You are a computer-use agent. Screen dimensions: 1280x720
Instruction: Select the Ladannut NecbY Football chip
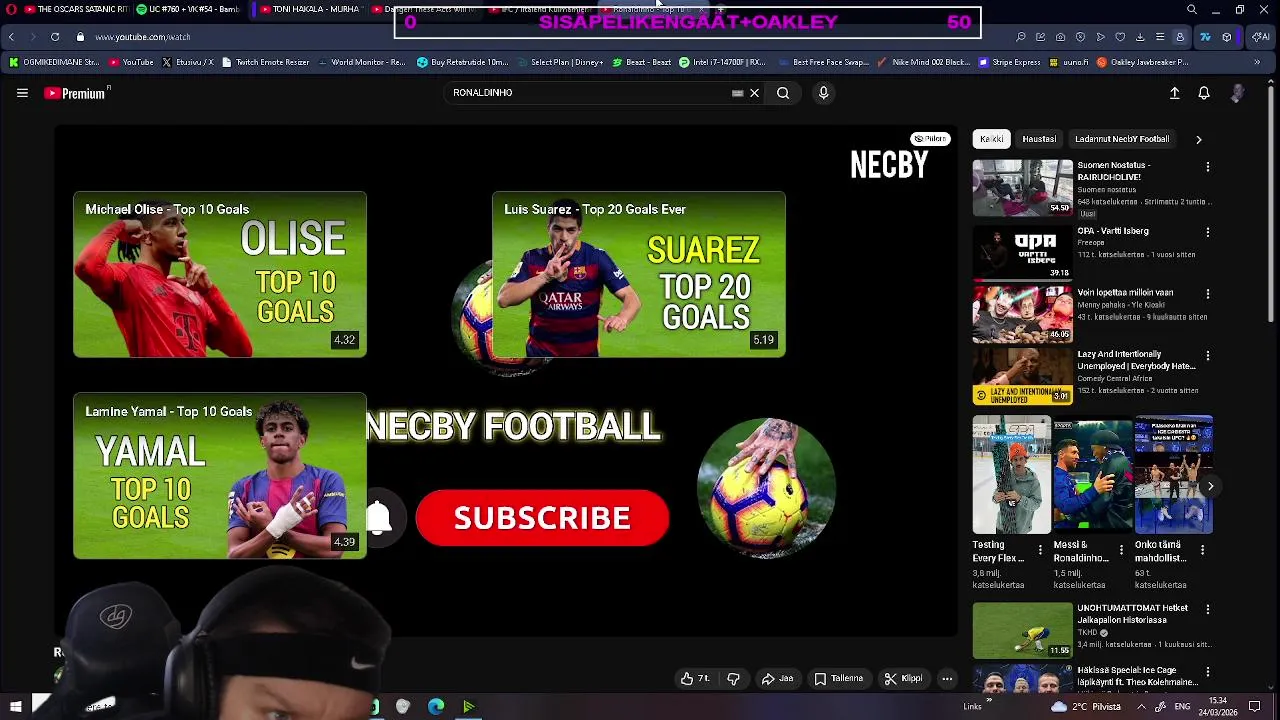pos(1122,139)
